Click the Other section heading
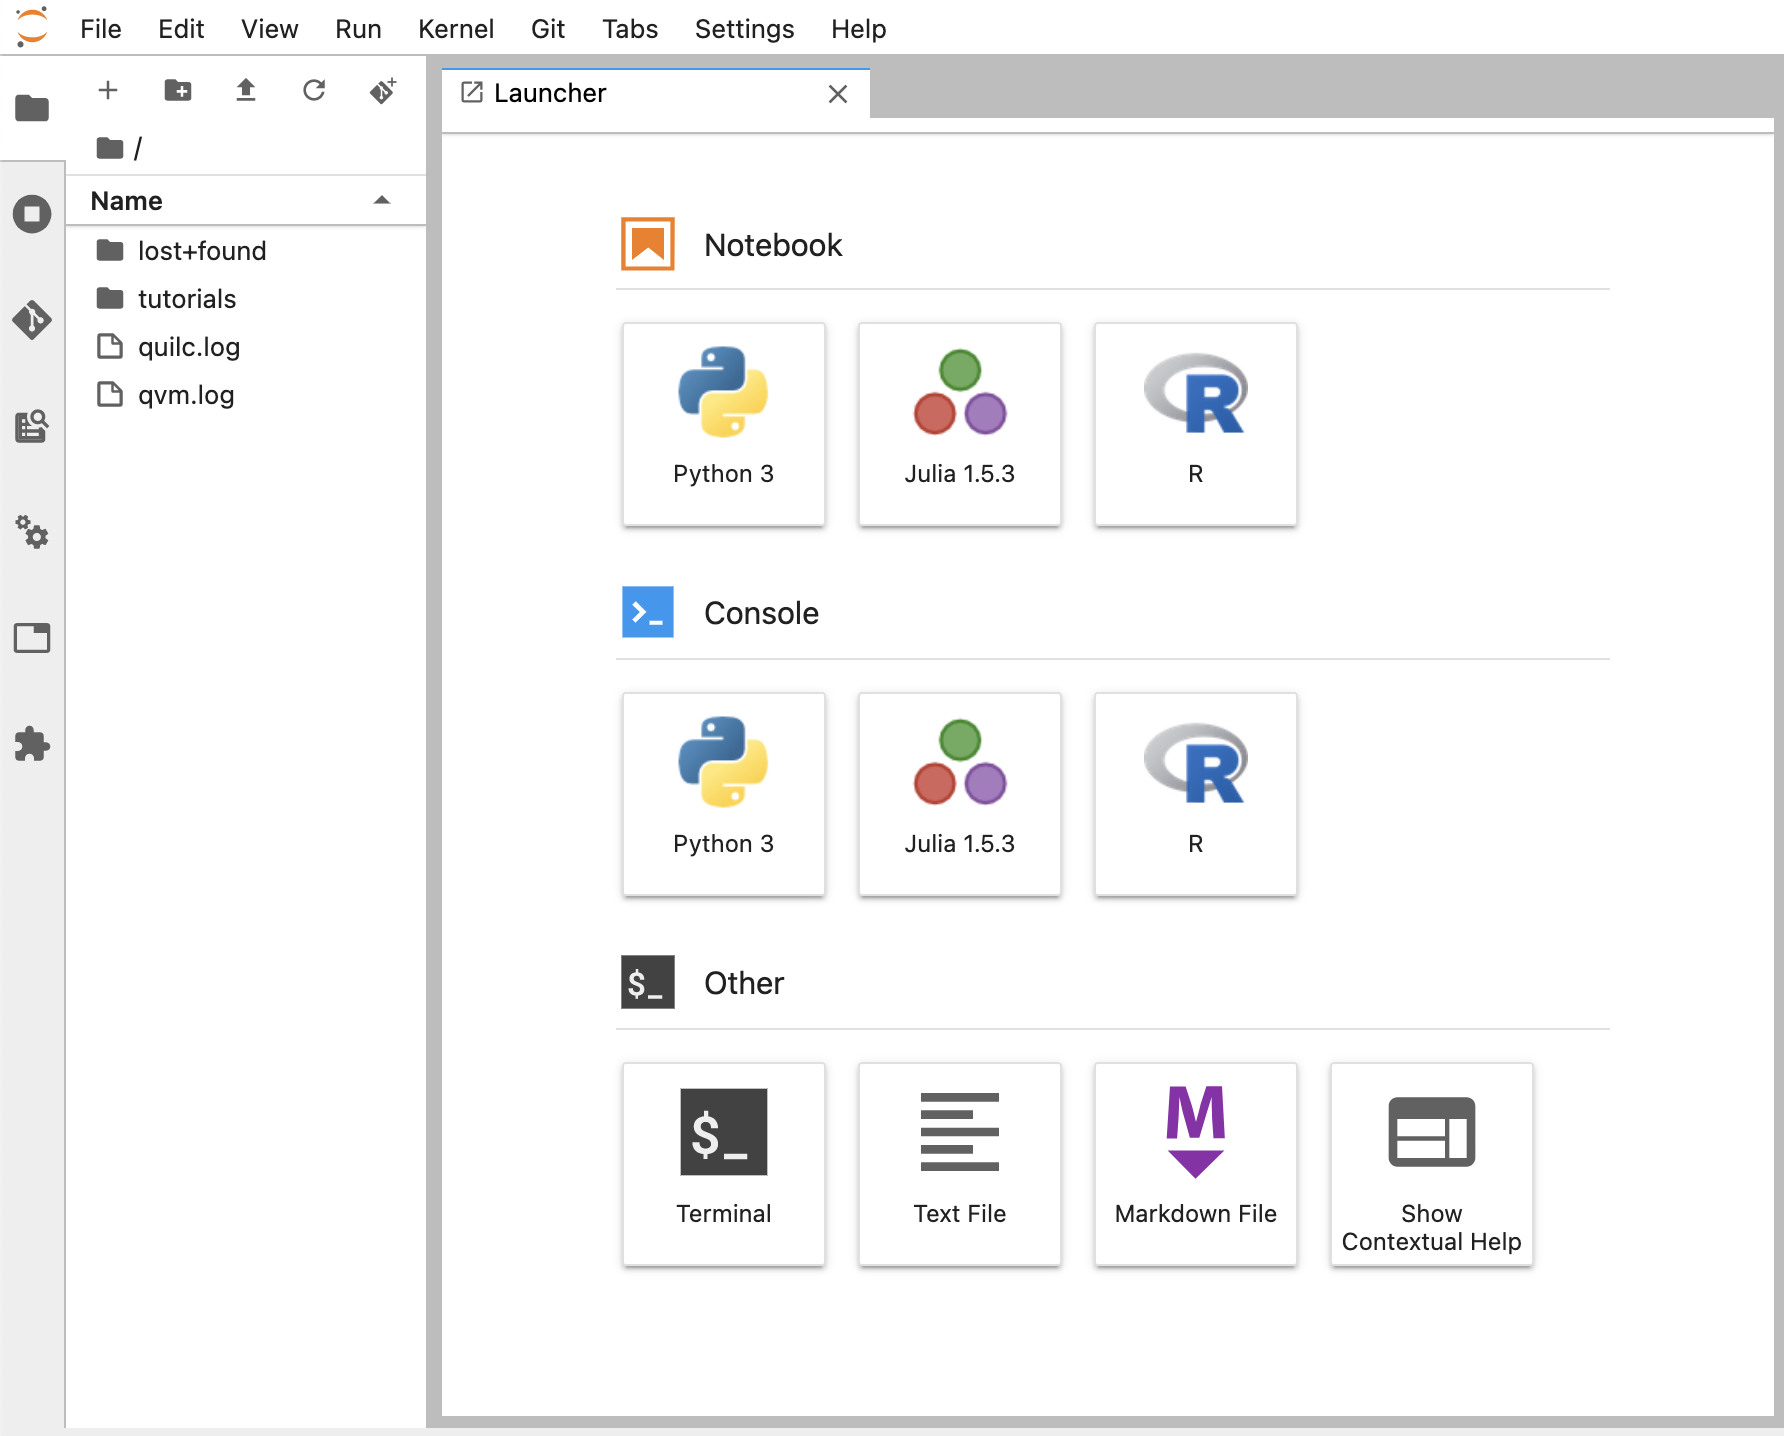The width and height of the screenshot is (1784, 1436). point(744,983)
